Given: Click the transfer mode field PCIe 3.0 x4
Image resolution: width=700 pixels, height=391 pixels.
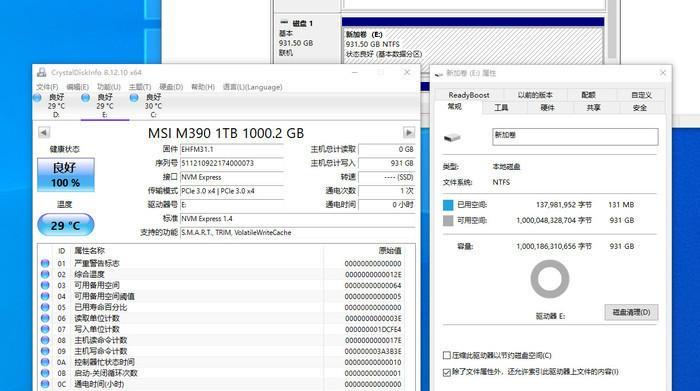Looking at the screenshot, I should [232, 191].
